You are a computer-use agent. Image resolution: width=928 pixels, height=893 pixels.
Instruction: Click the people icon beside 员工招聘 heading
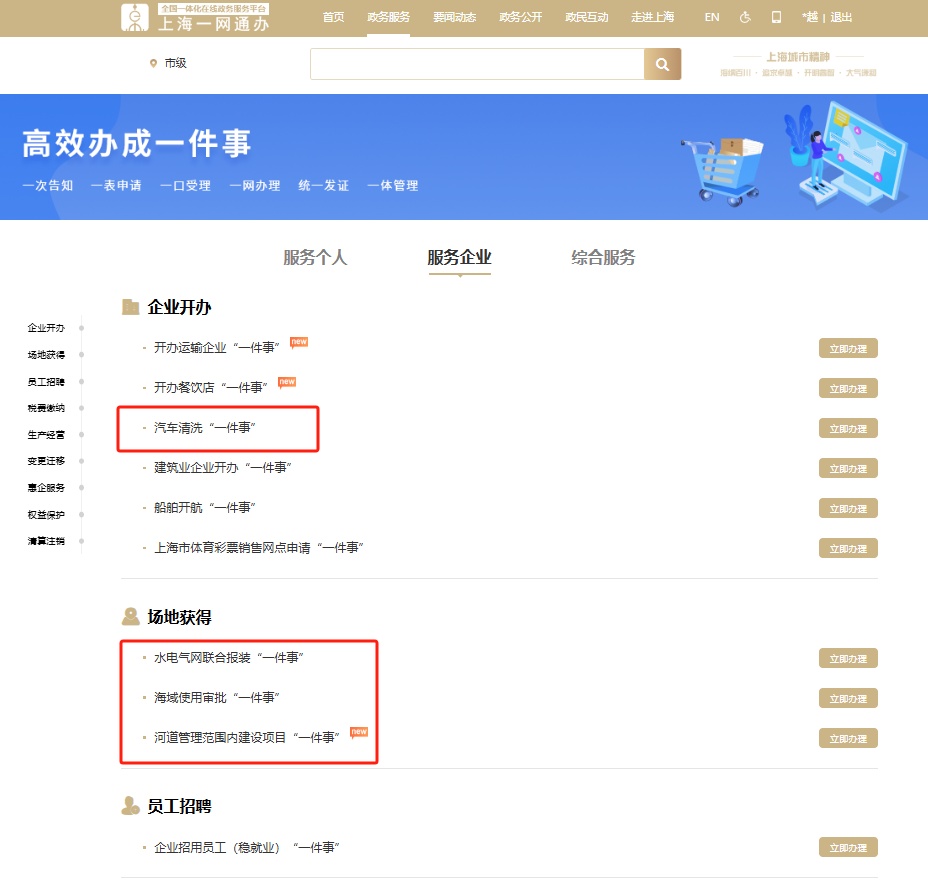click(x=130, y=806)
